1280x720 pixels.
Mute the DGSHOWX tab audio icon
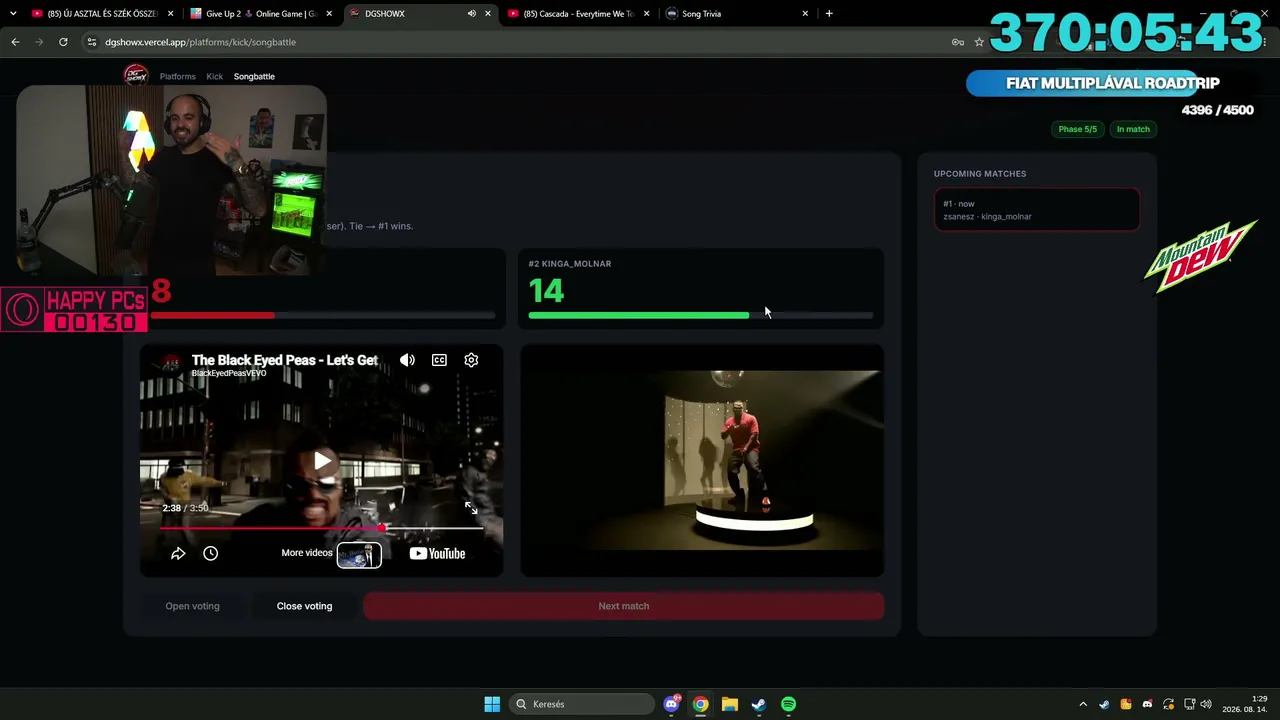click(x=471, y=14)
